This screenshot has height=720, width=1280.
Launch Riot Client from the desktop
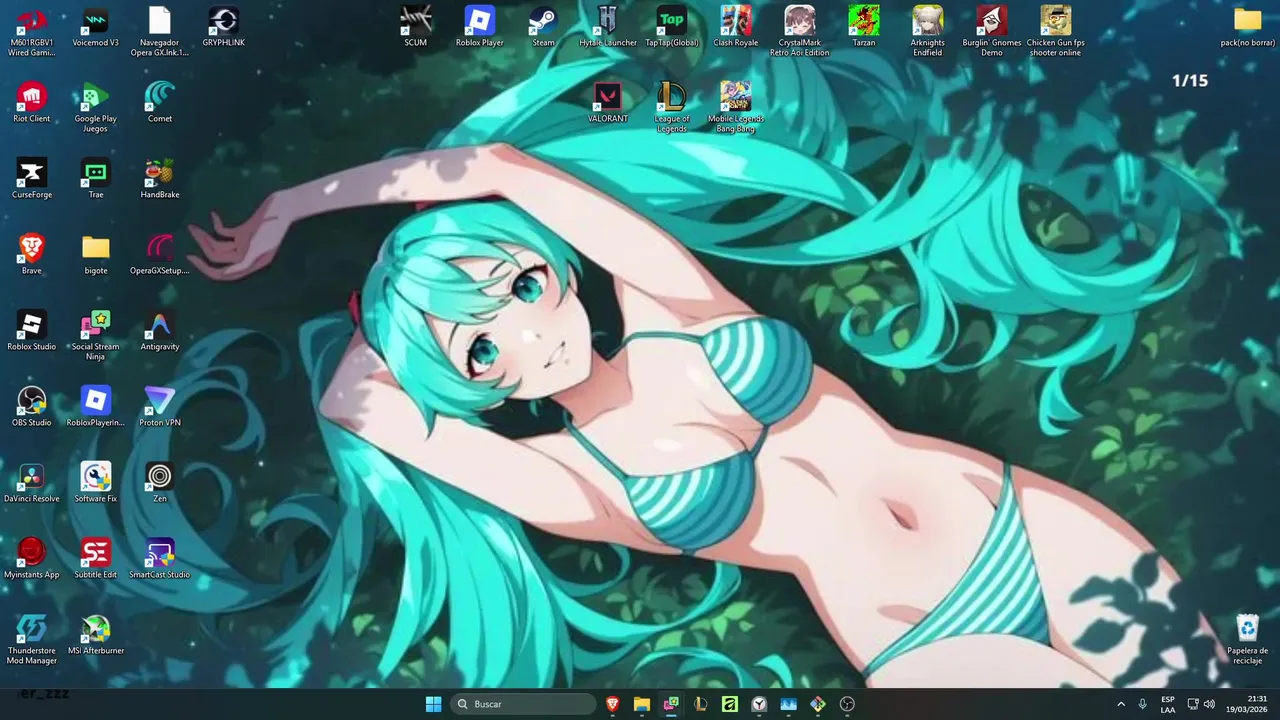[x=32, y=102]
